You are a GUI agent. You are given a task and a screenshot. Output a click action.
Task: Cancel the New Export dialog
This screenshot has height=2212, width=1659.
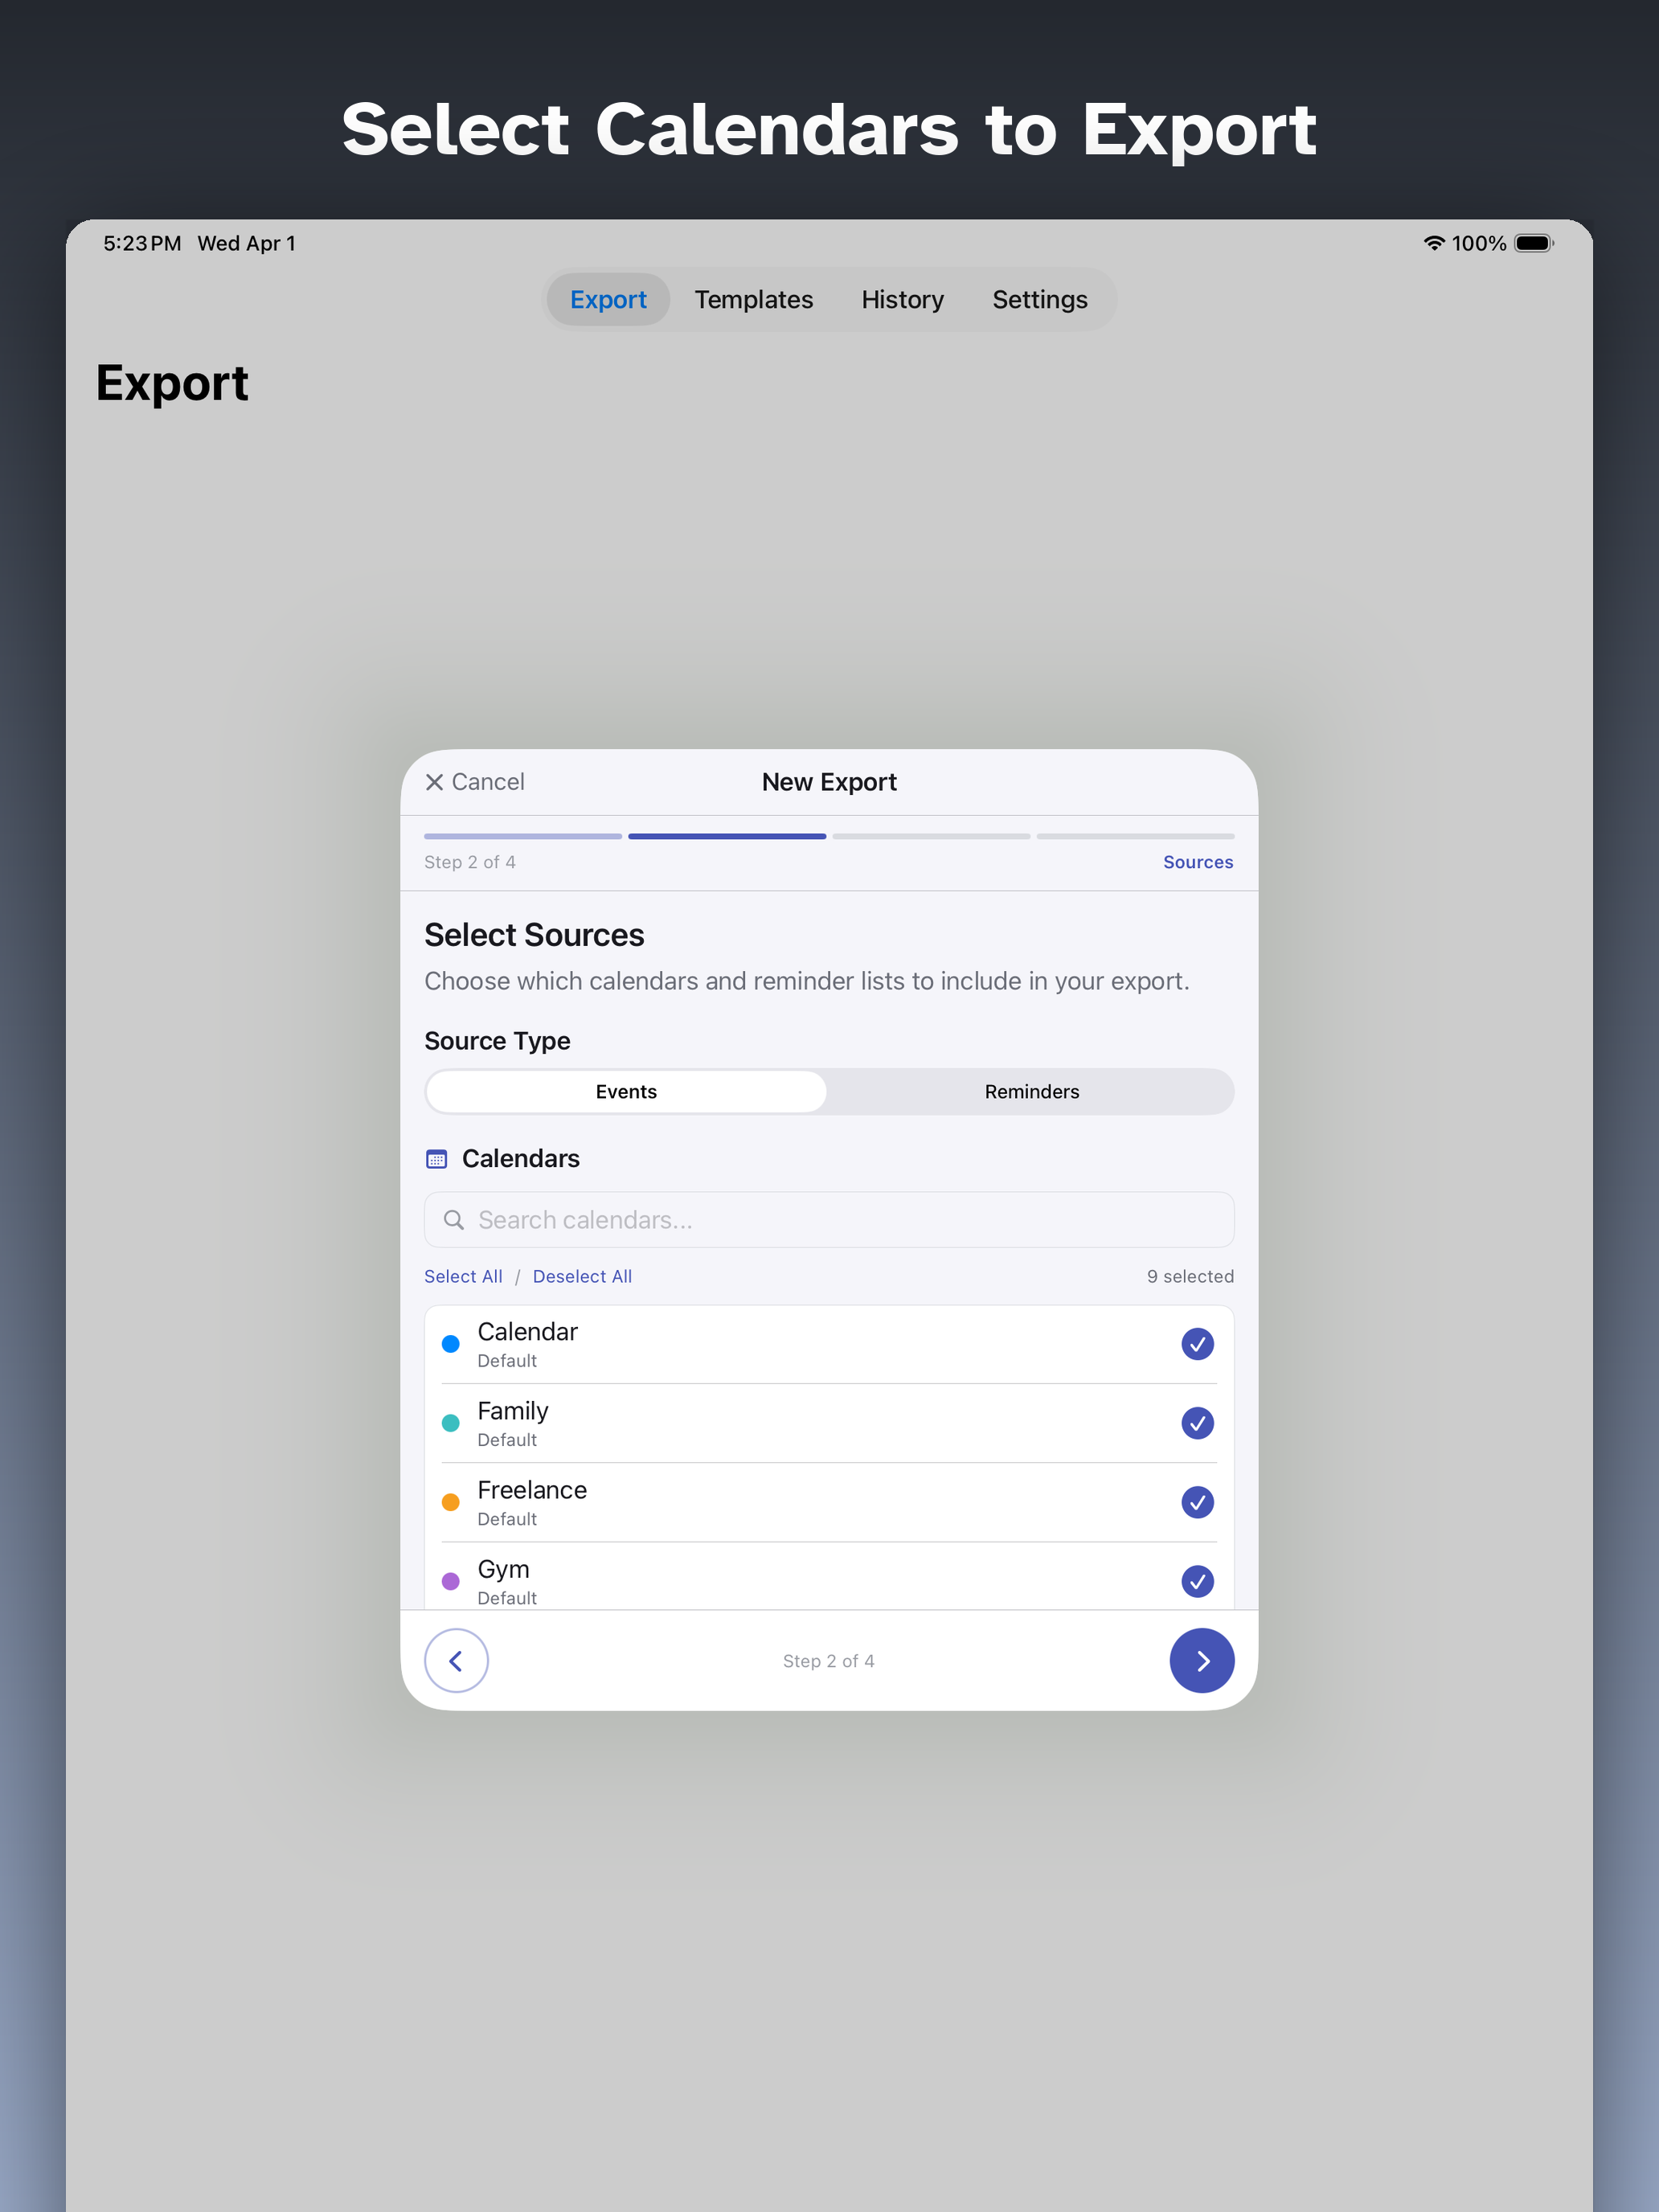coord(474,782)
